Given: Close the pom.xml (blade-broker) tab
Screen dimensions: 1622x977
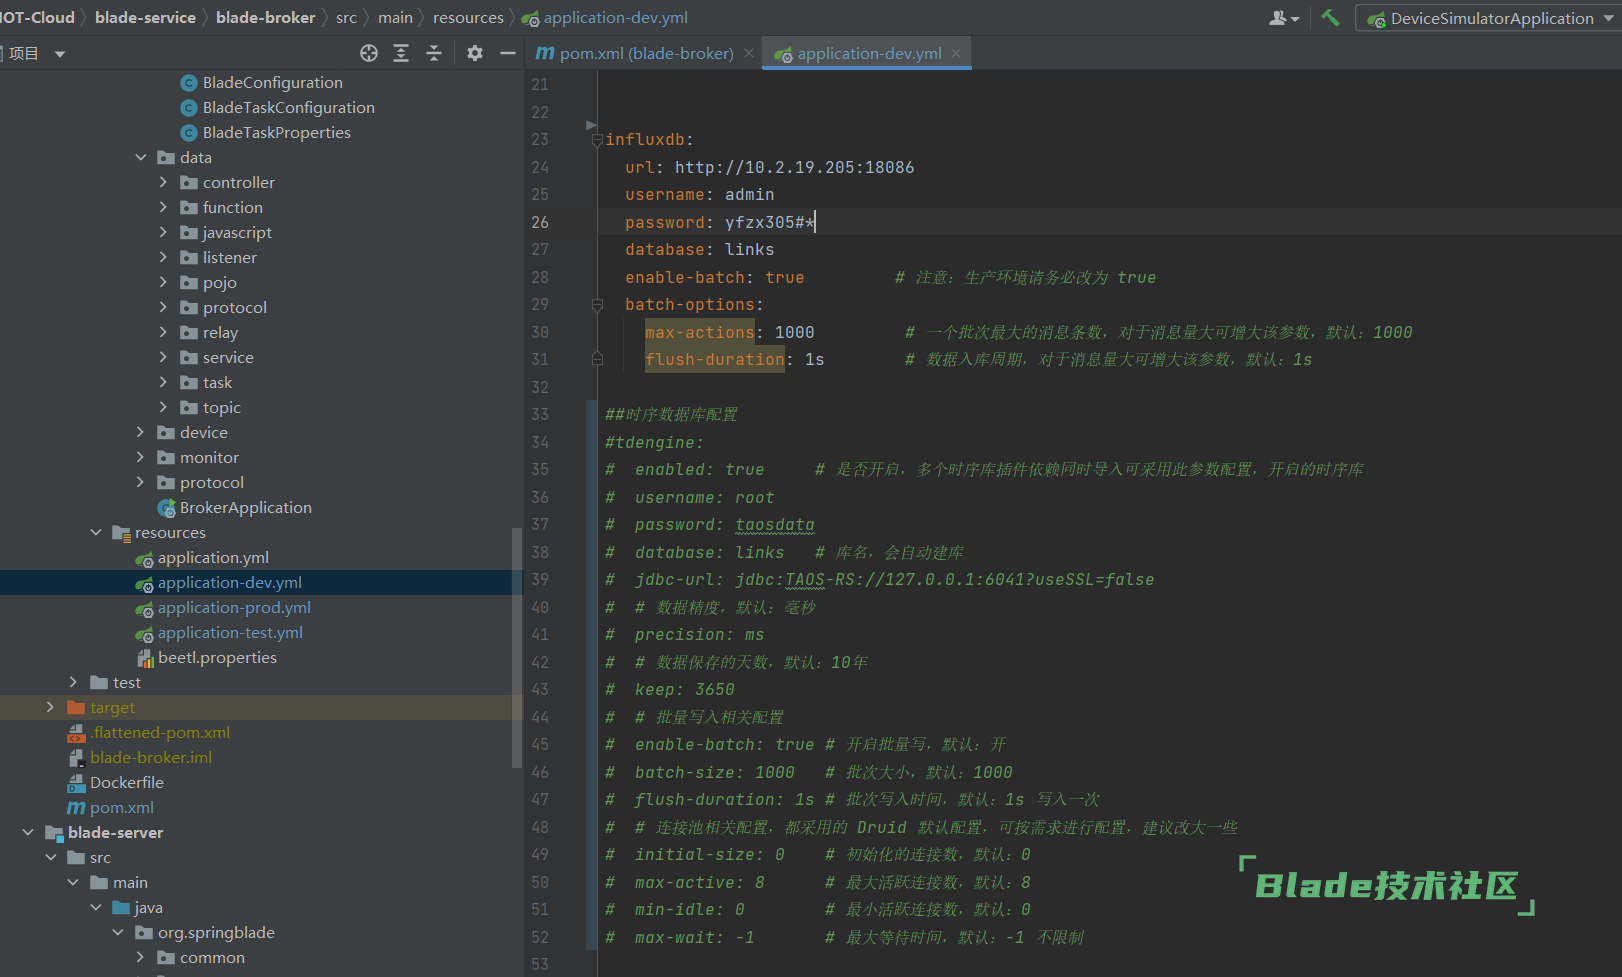Looking at the screenshot, I should (749, 53).
